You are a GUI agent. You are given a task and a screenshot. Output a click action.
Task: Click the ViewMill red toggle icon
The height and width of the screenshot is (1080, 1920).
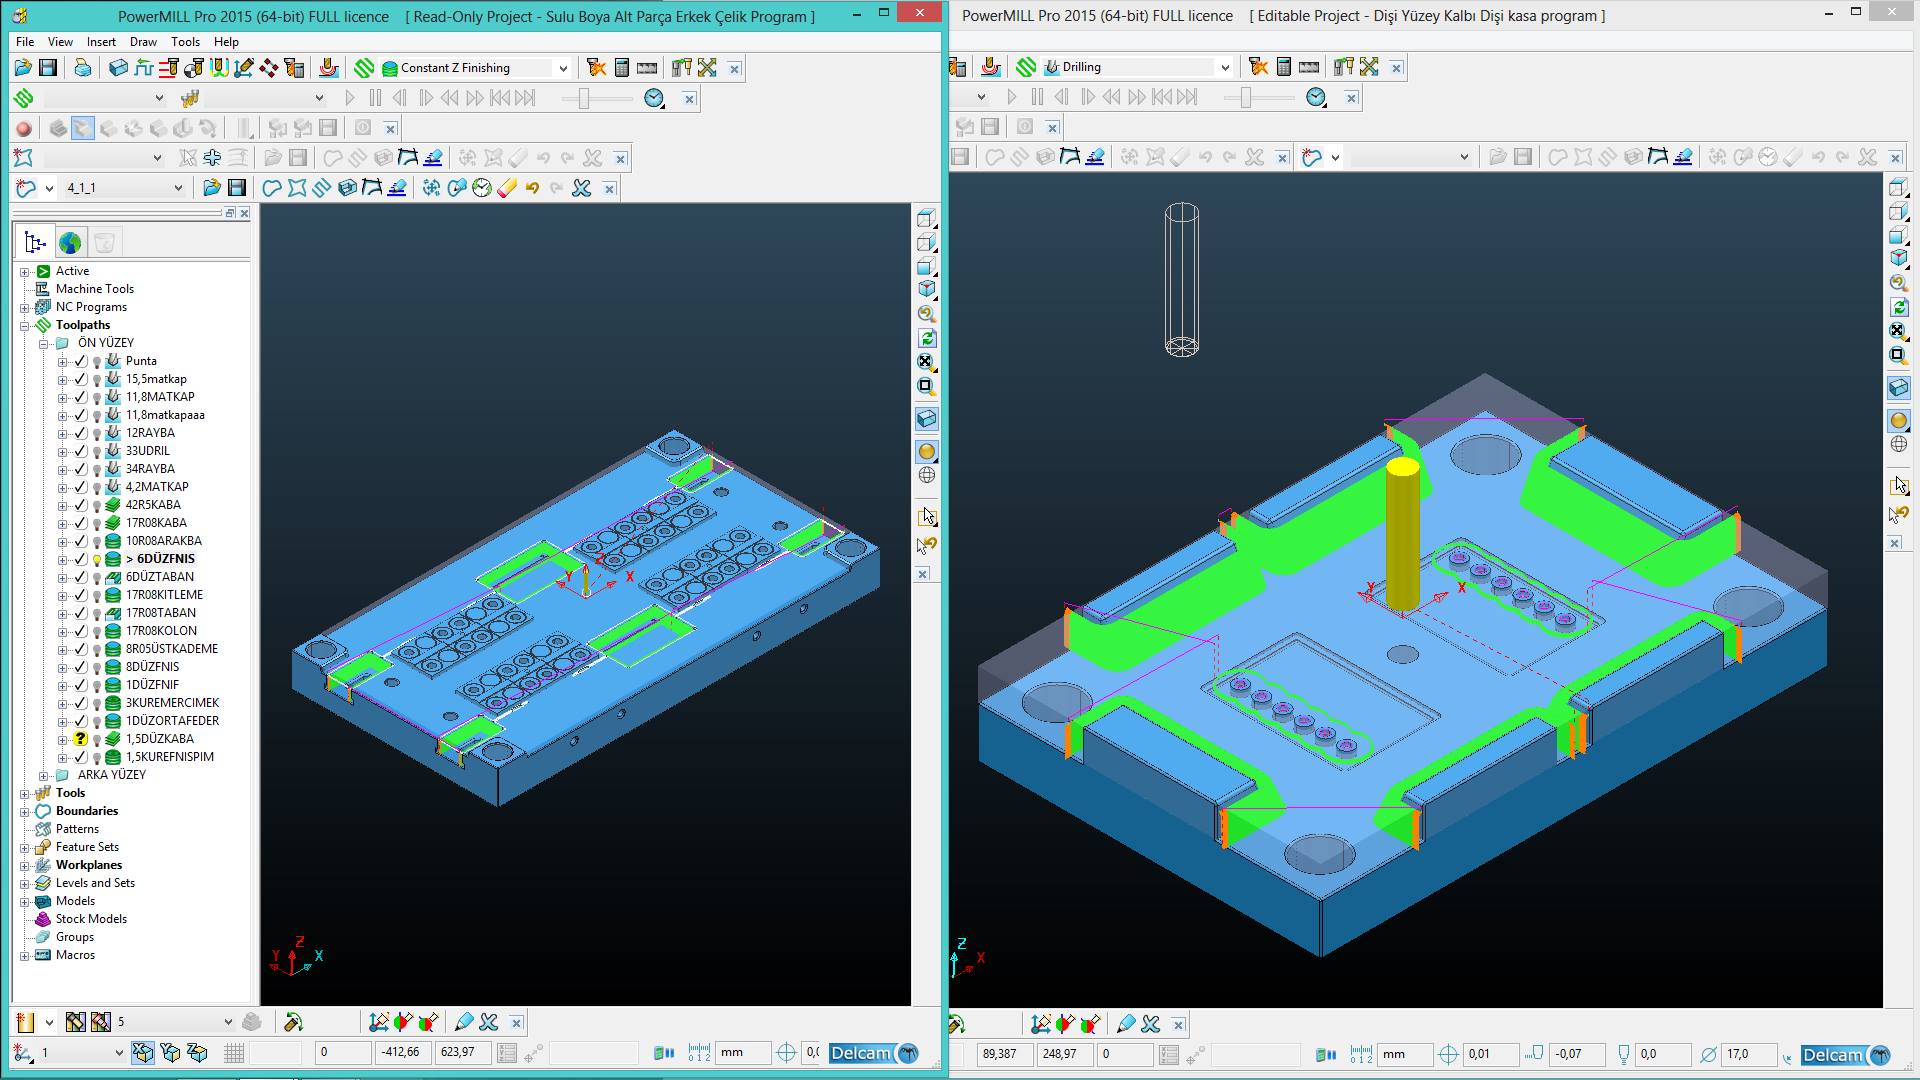pyautogui.click(x=24, y=128)
